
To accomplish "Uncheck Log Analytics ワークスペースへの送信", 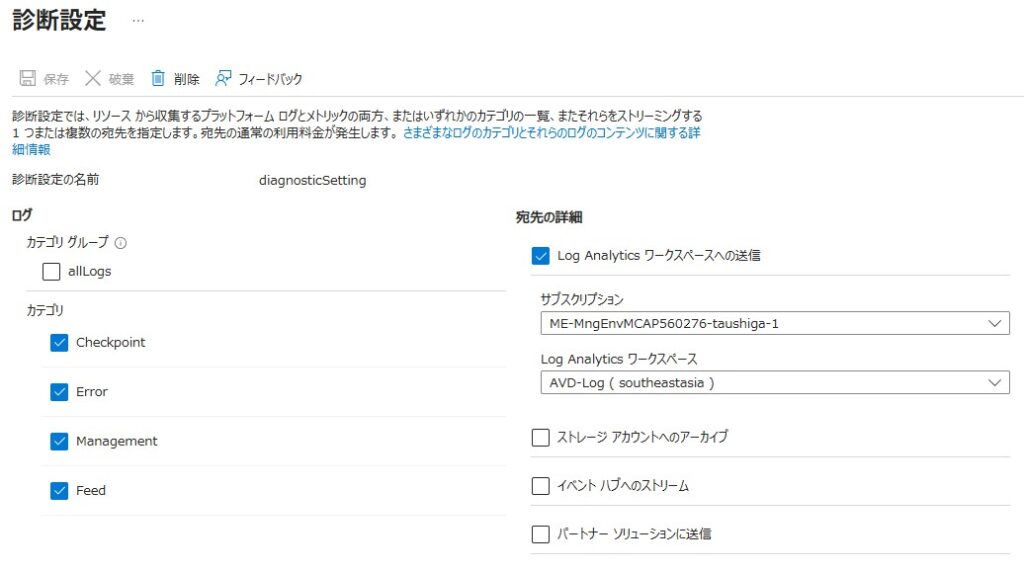I will pos(541,256).
